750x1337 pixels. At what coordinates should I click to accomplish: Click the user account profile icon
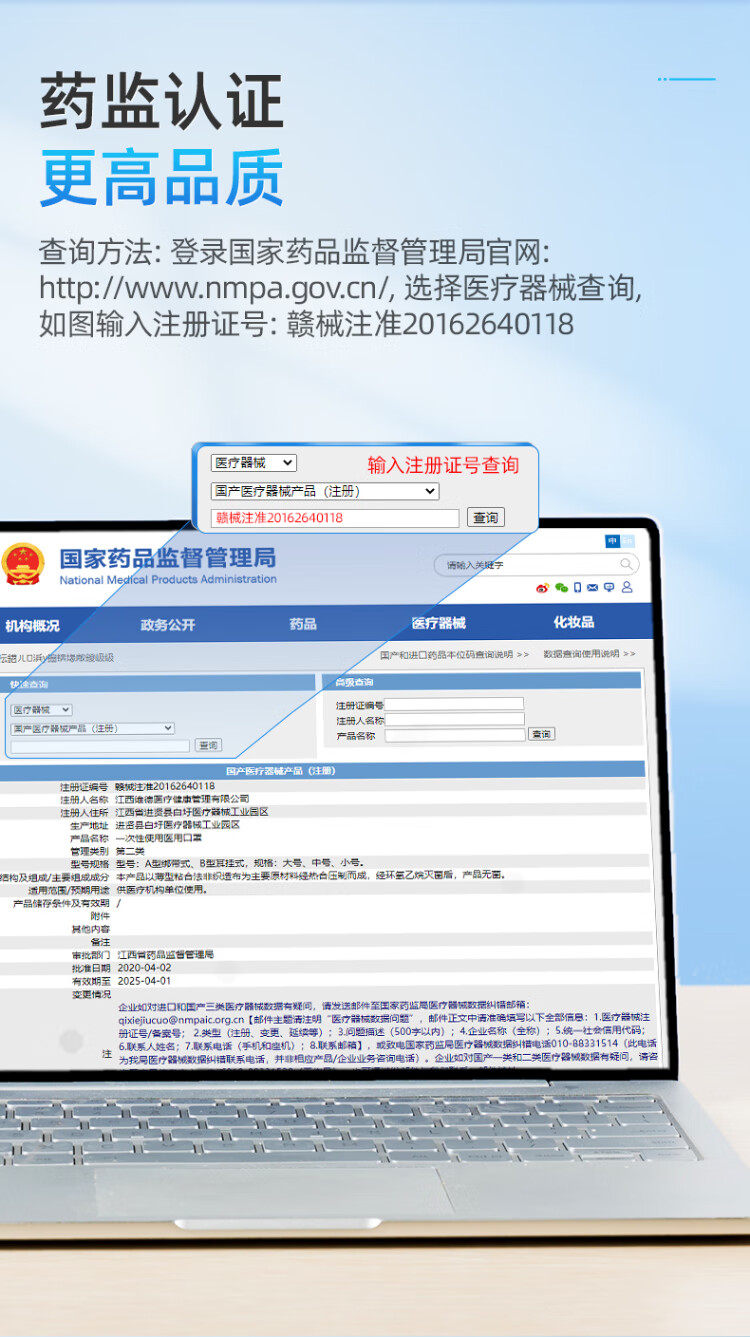pos(627,588)
